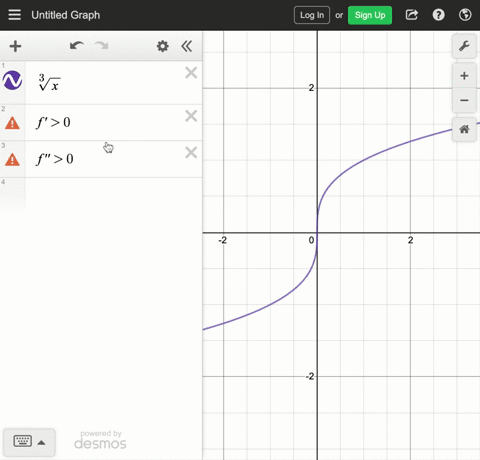
Task: Open the Language globe icon
Action: tap(465, 15)
